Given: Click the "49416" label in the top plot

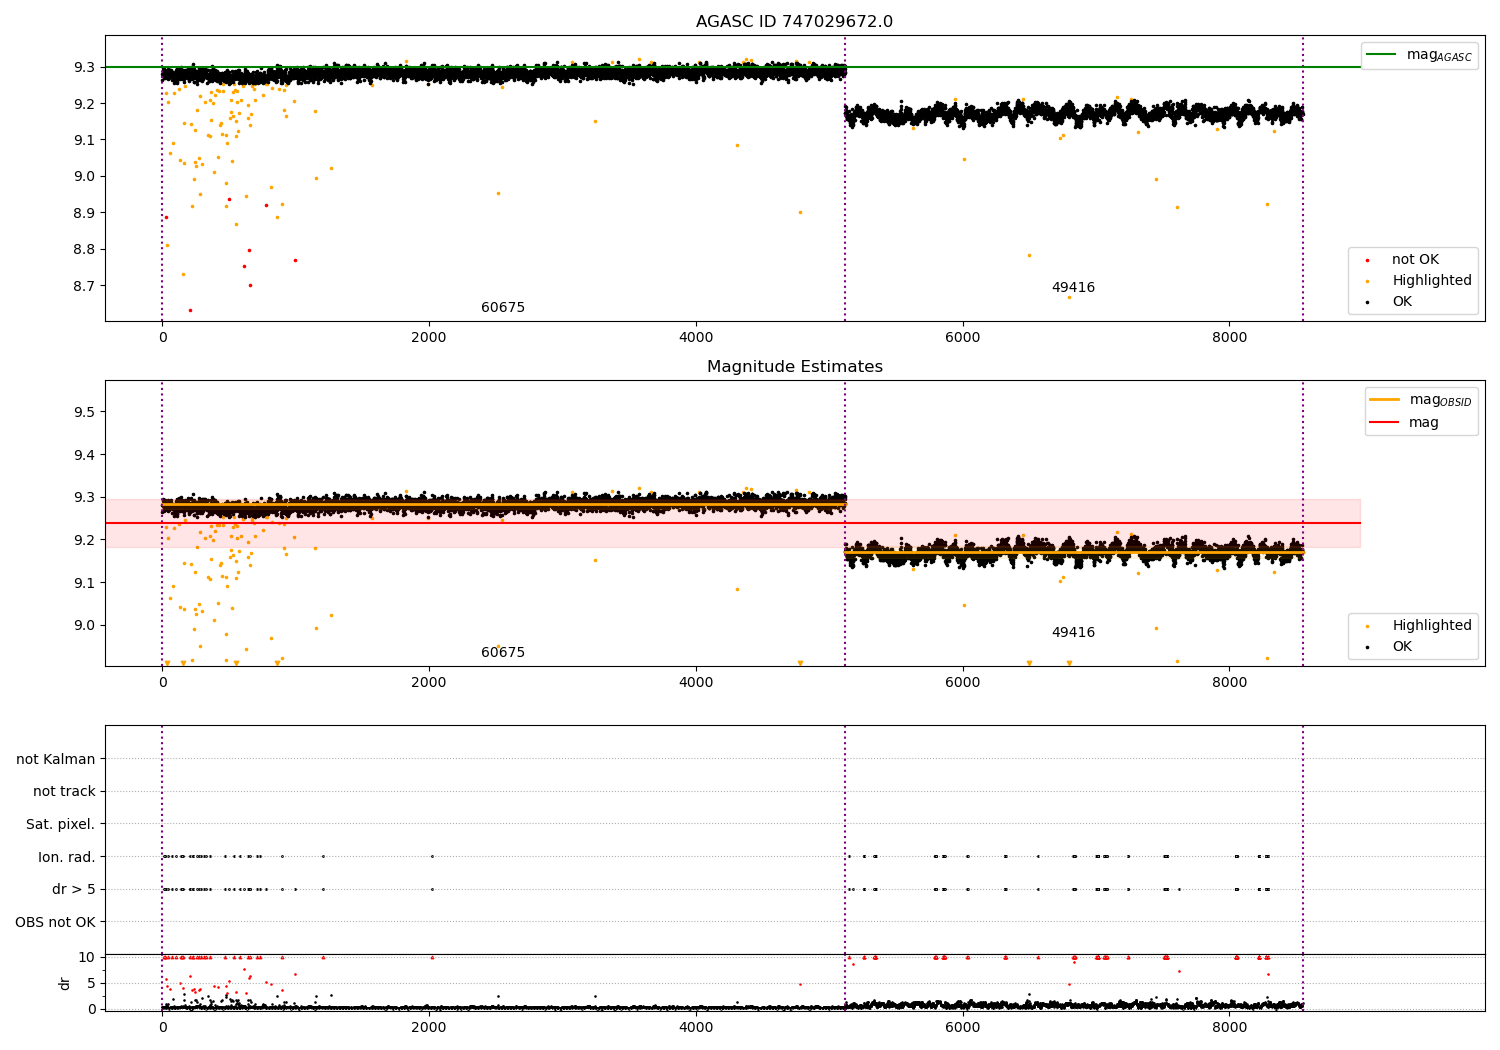Looking at the screenshot, I should pyautogui.click(x=1073, y=288).
